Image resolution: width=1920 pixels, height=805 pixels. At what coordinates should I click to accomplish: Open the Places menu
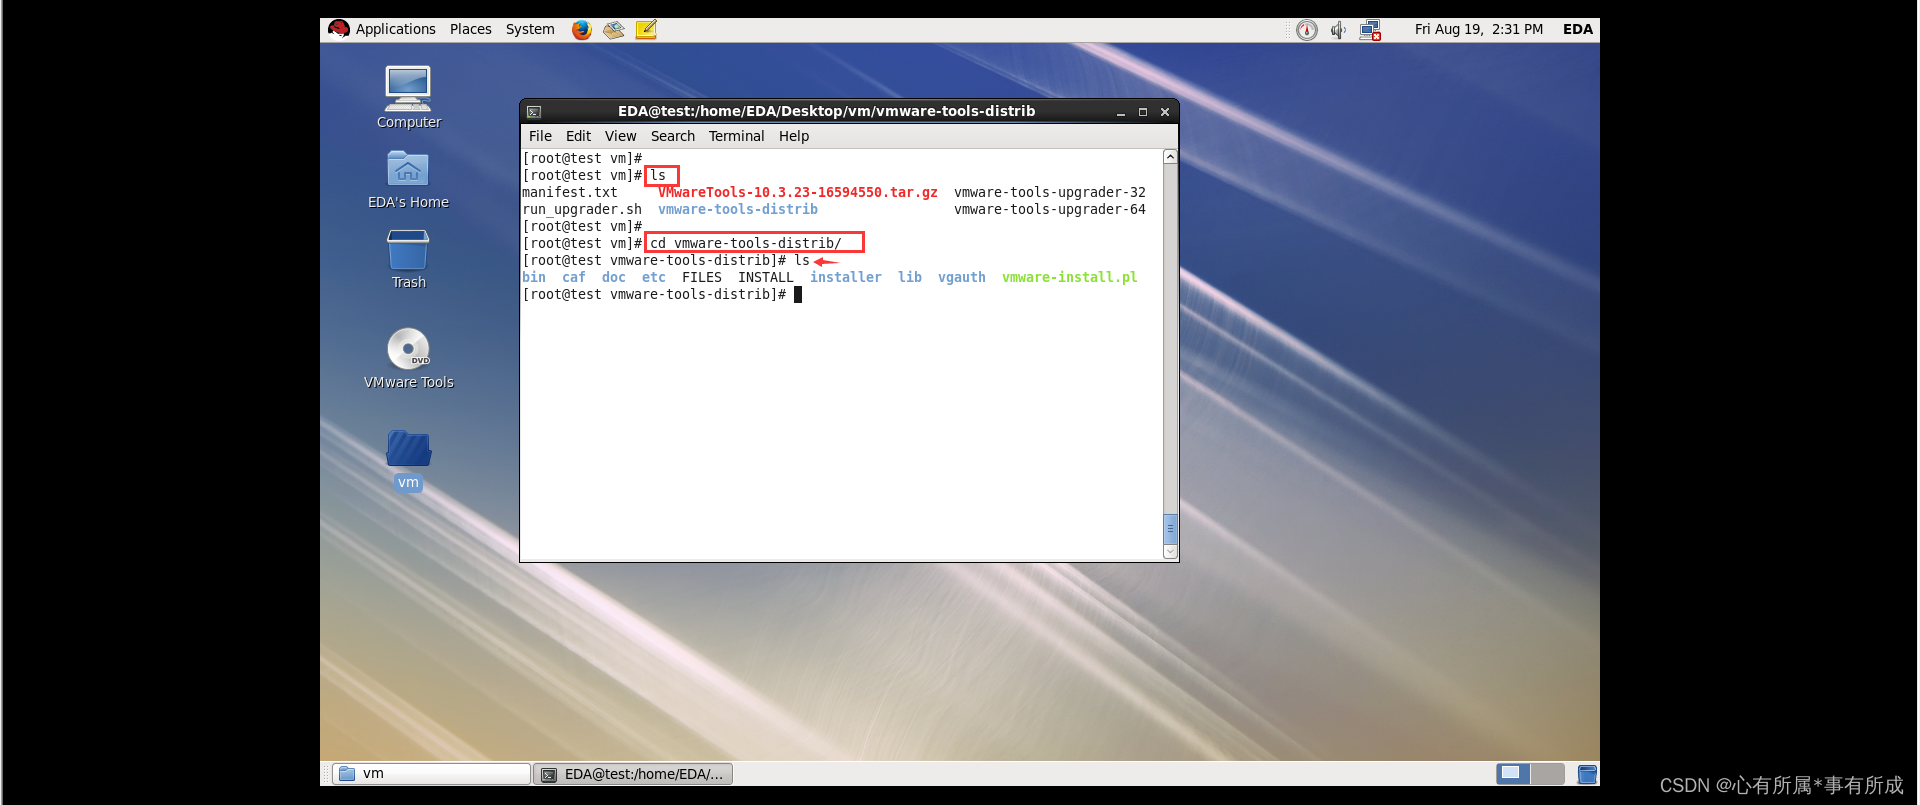click(x=470, y=30)
